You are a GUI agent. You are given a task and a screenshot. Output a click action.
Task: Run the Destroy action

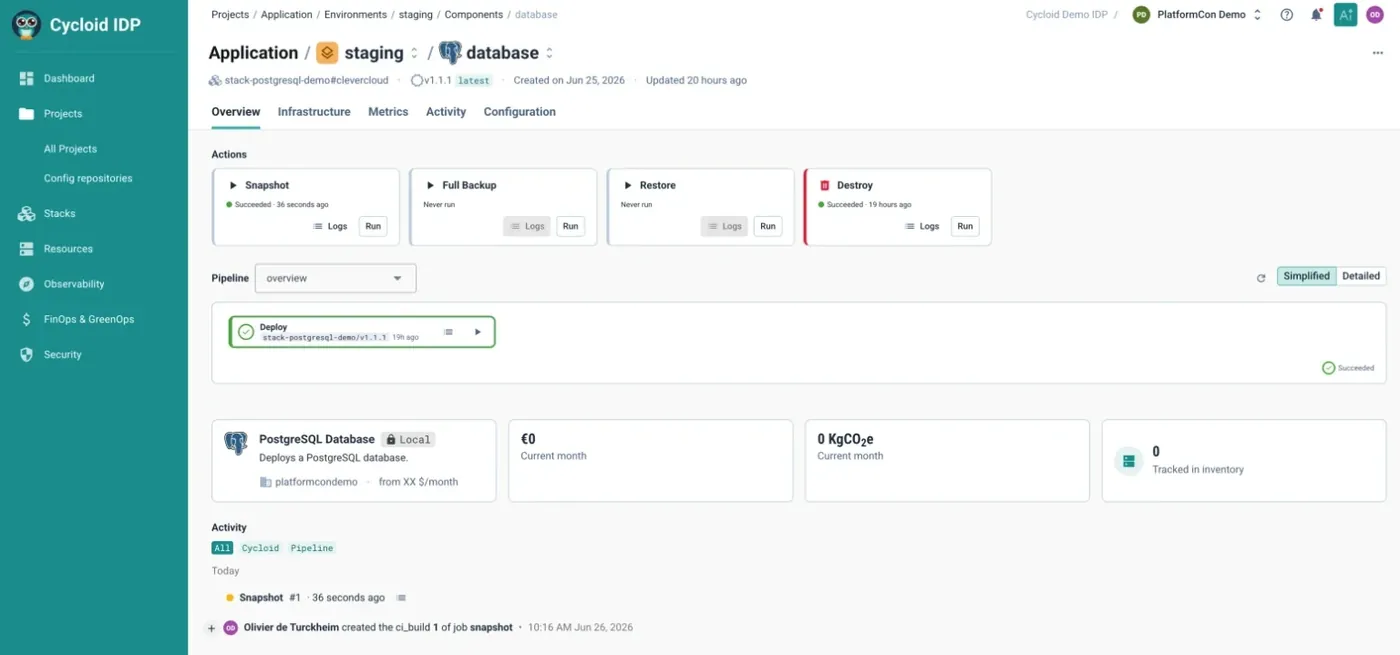click(965, 226)
